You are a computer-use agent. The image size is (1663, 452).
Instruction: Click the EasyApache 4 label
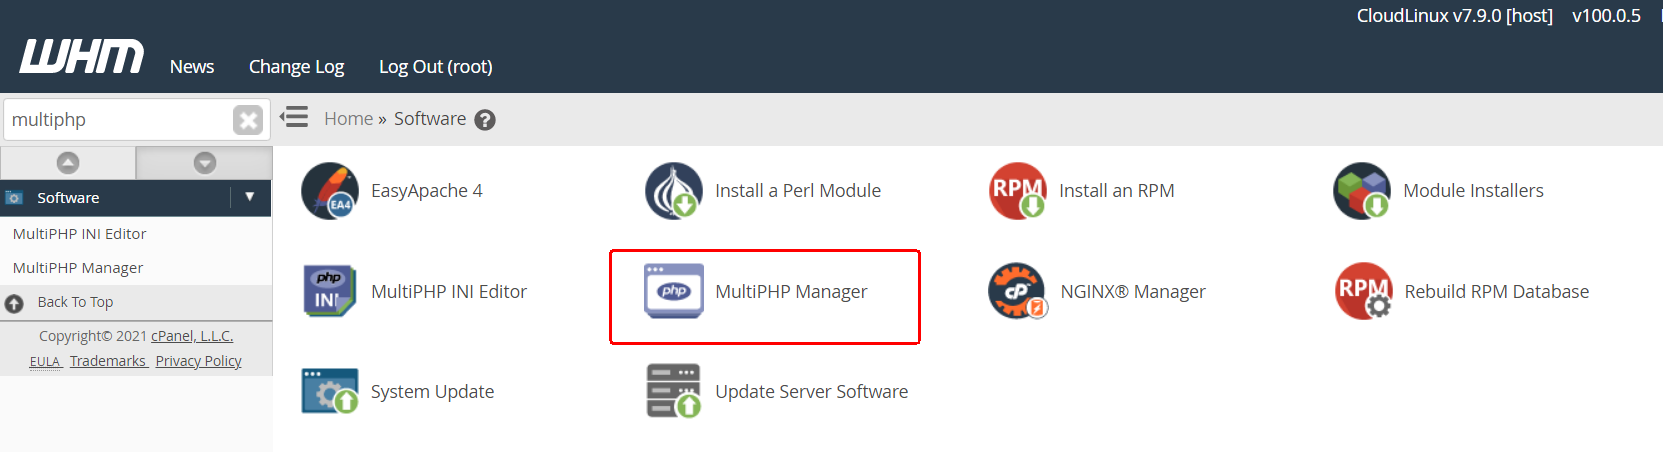(x=427, y=191)
